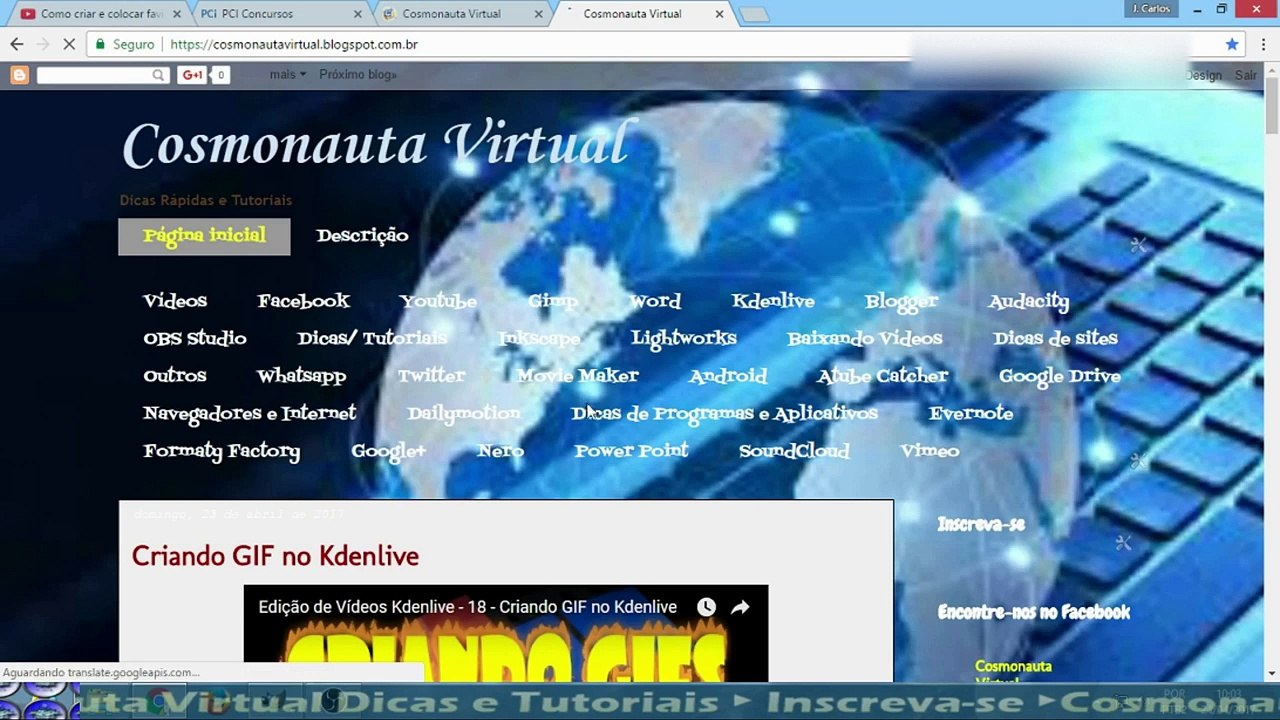Open the SoundCloud label link
This screenshot has width=1280, height=720.
(794, 451)
